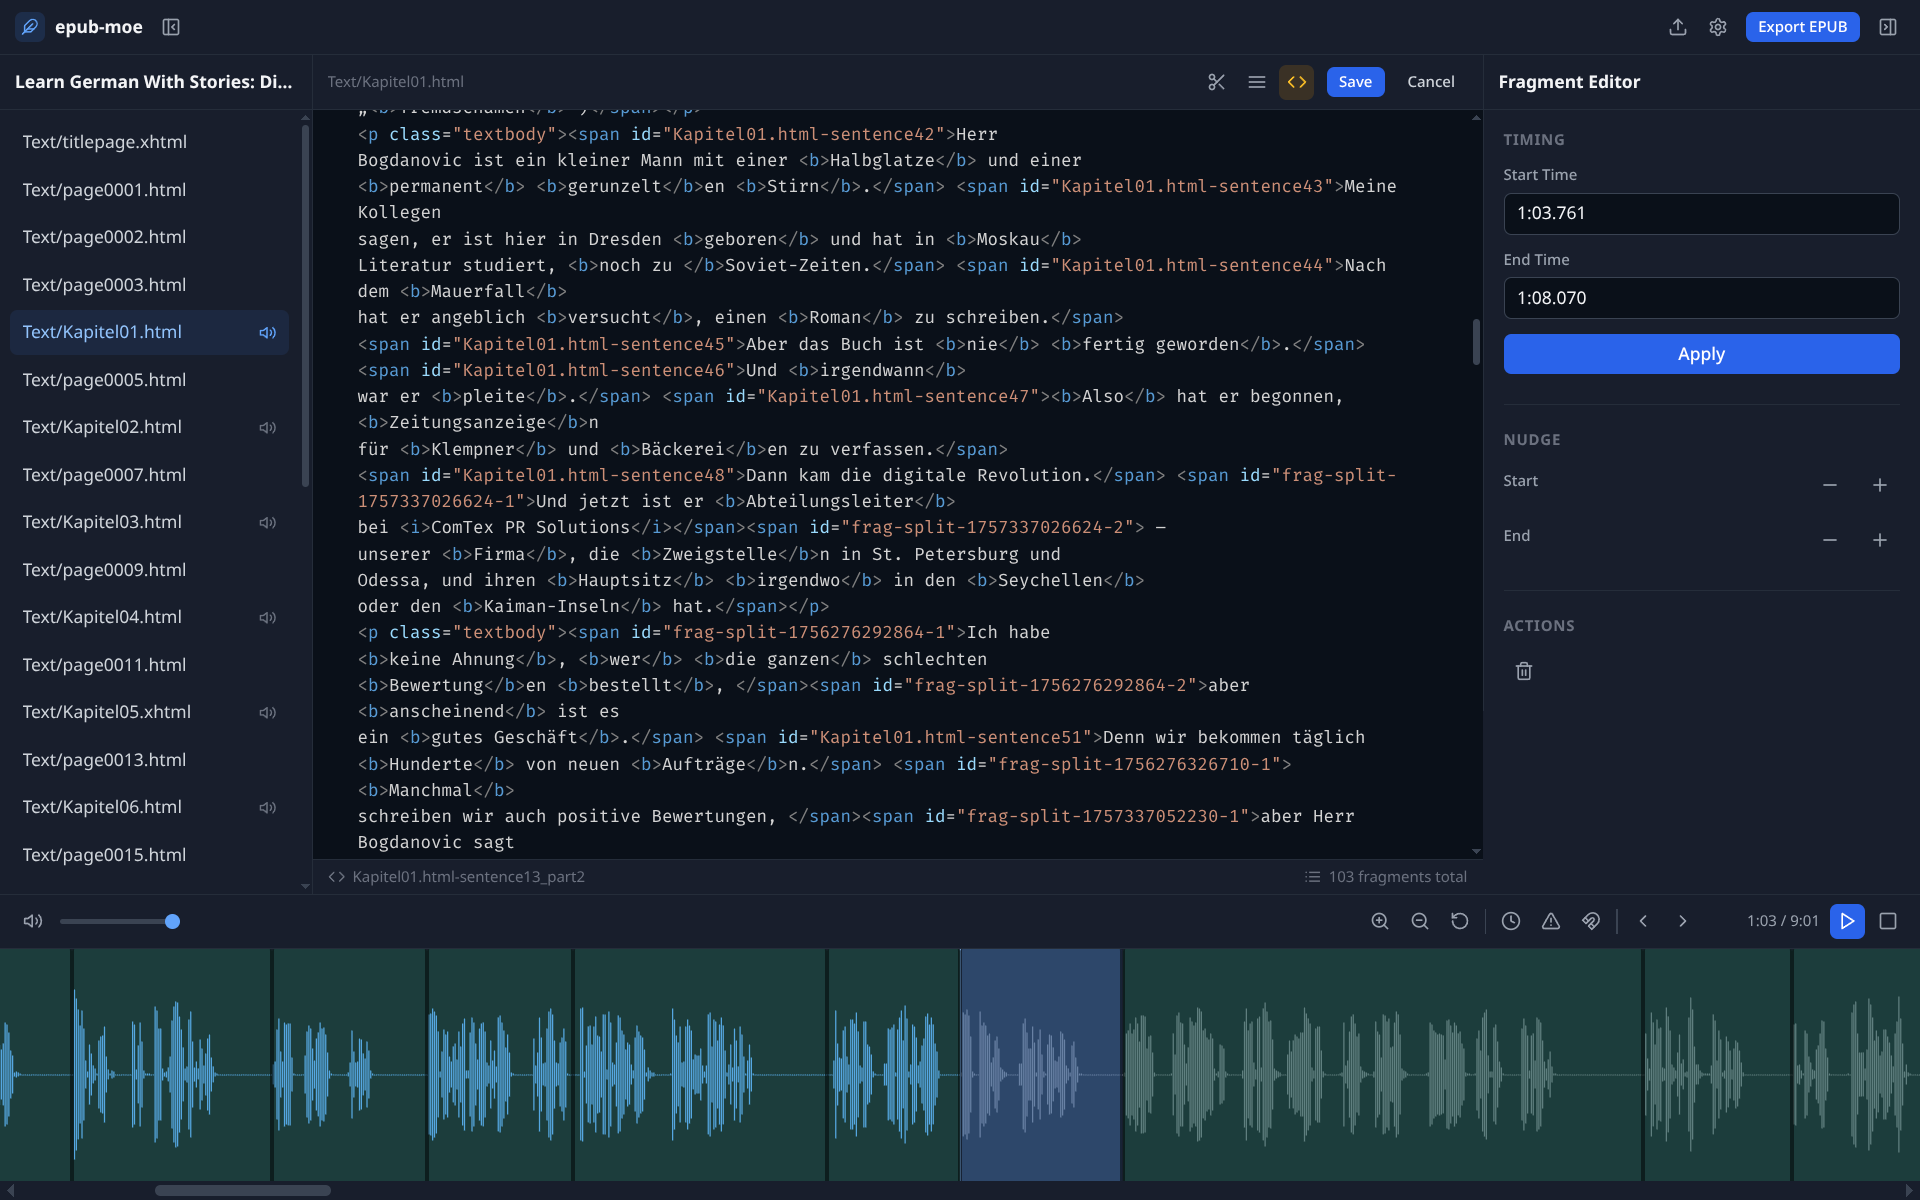The image size is (1920, 1200).
Task: Toggle the right Fragment Editor panel icon
Action: [x=1888, y=27]
